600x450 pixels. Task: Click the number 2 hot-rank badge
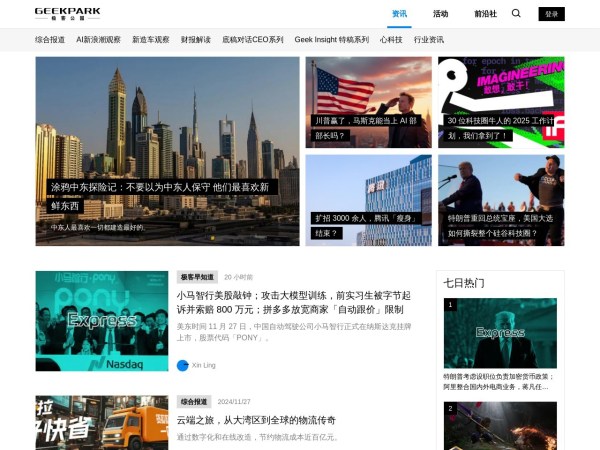(x=451, y=409)
